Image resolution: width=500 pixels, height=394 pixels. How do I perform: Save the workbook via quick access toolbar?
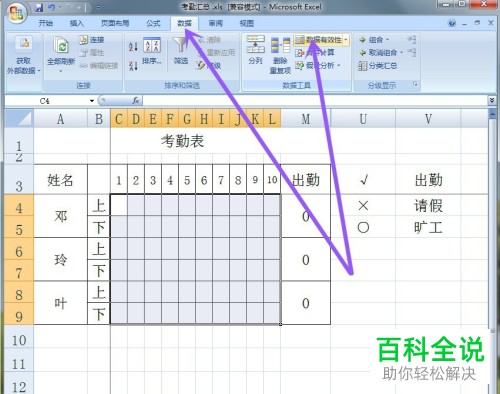[39, 7]
